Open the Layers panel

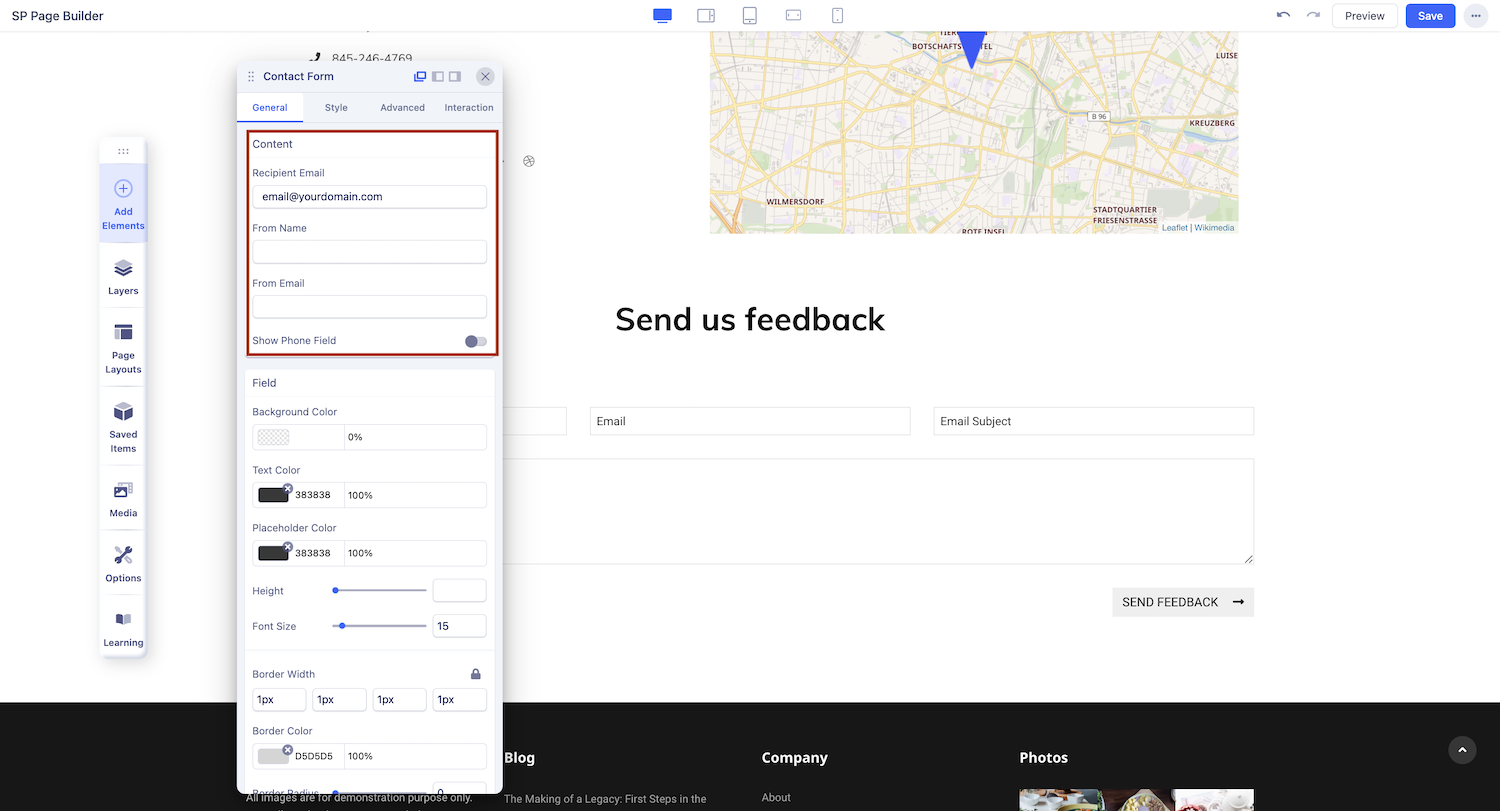click(123, 277)
